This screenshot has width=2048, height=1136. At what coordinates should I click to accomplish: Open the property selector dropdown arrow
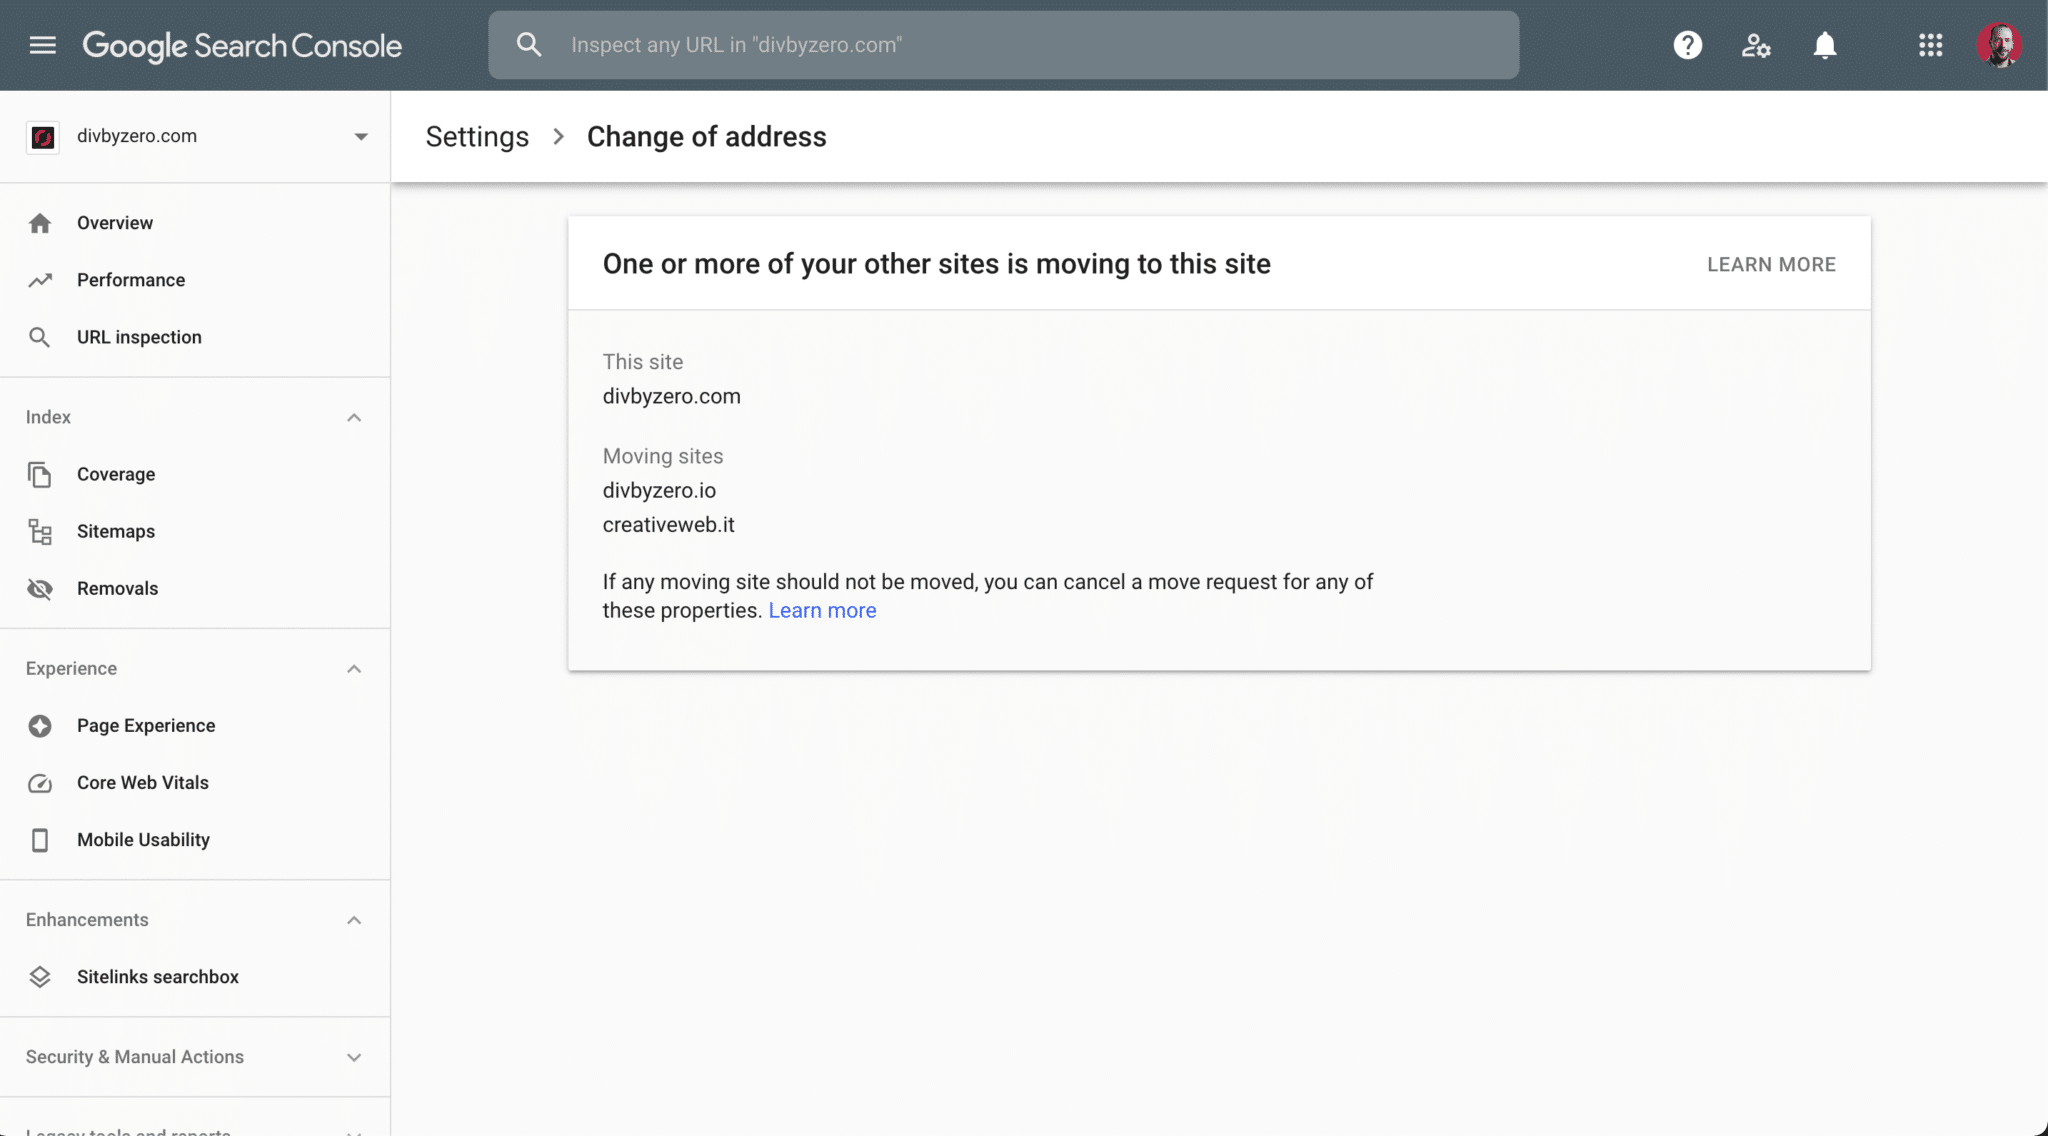click(361, 137)
